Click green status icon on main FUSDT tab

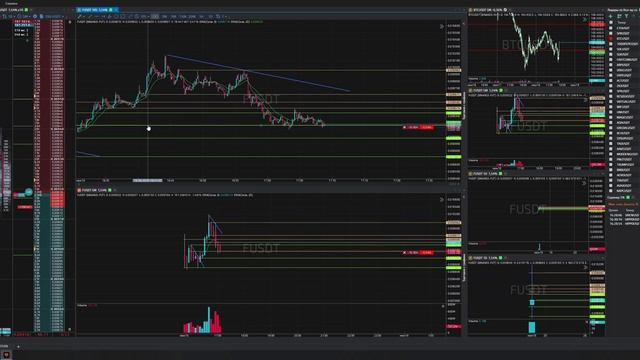click(111, 9)
